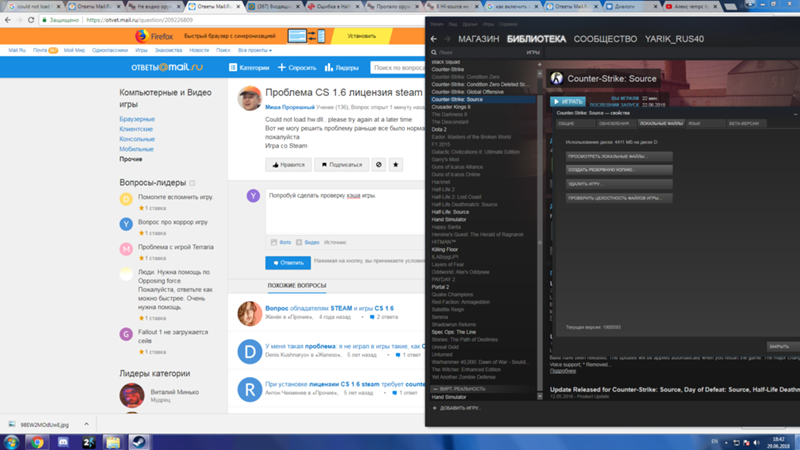This screenshot has width=800, height=450.
Task: Click СОЗДАТЬ РЕЗЕРВНУЮ КОПИЮ button
Action: point(619,169)
